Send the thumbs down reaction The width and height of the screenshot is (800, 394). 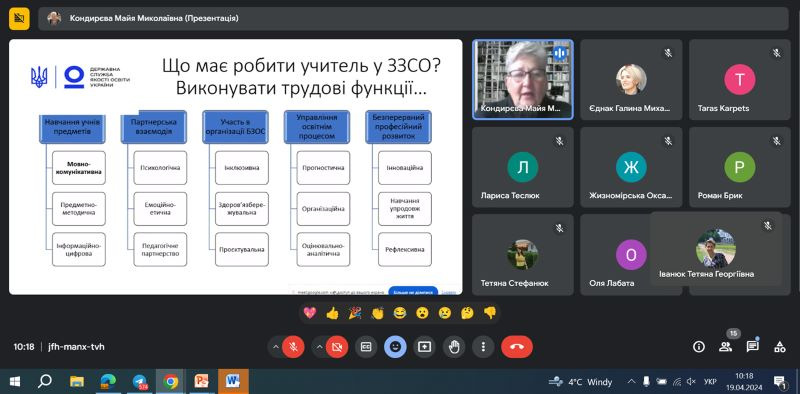490,313
